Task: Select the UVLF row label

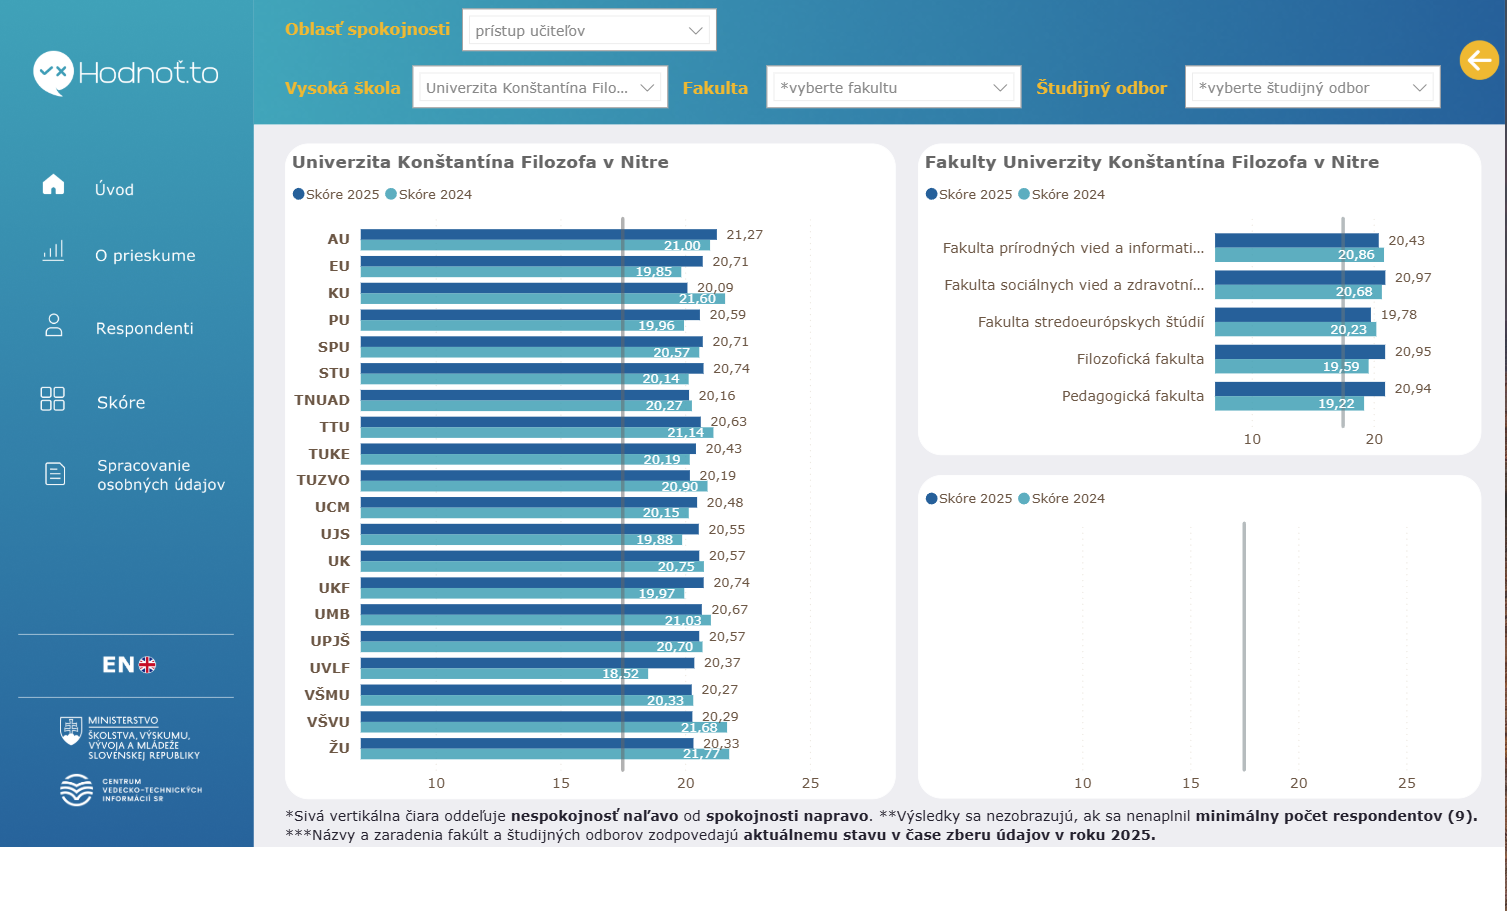Action: (330, 668)
